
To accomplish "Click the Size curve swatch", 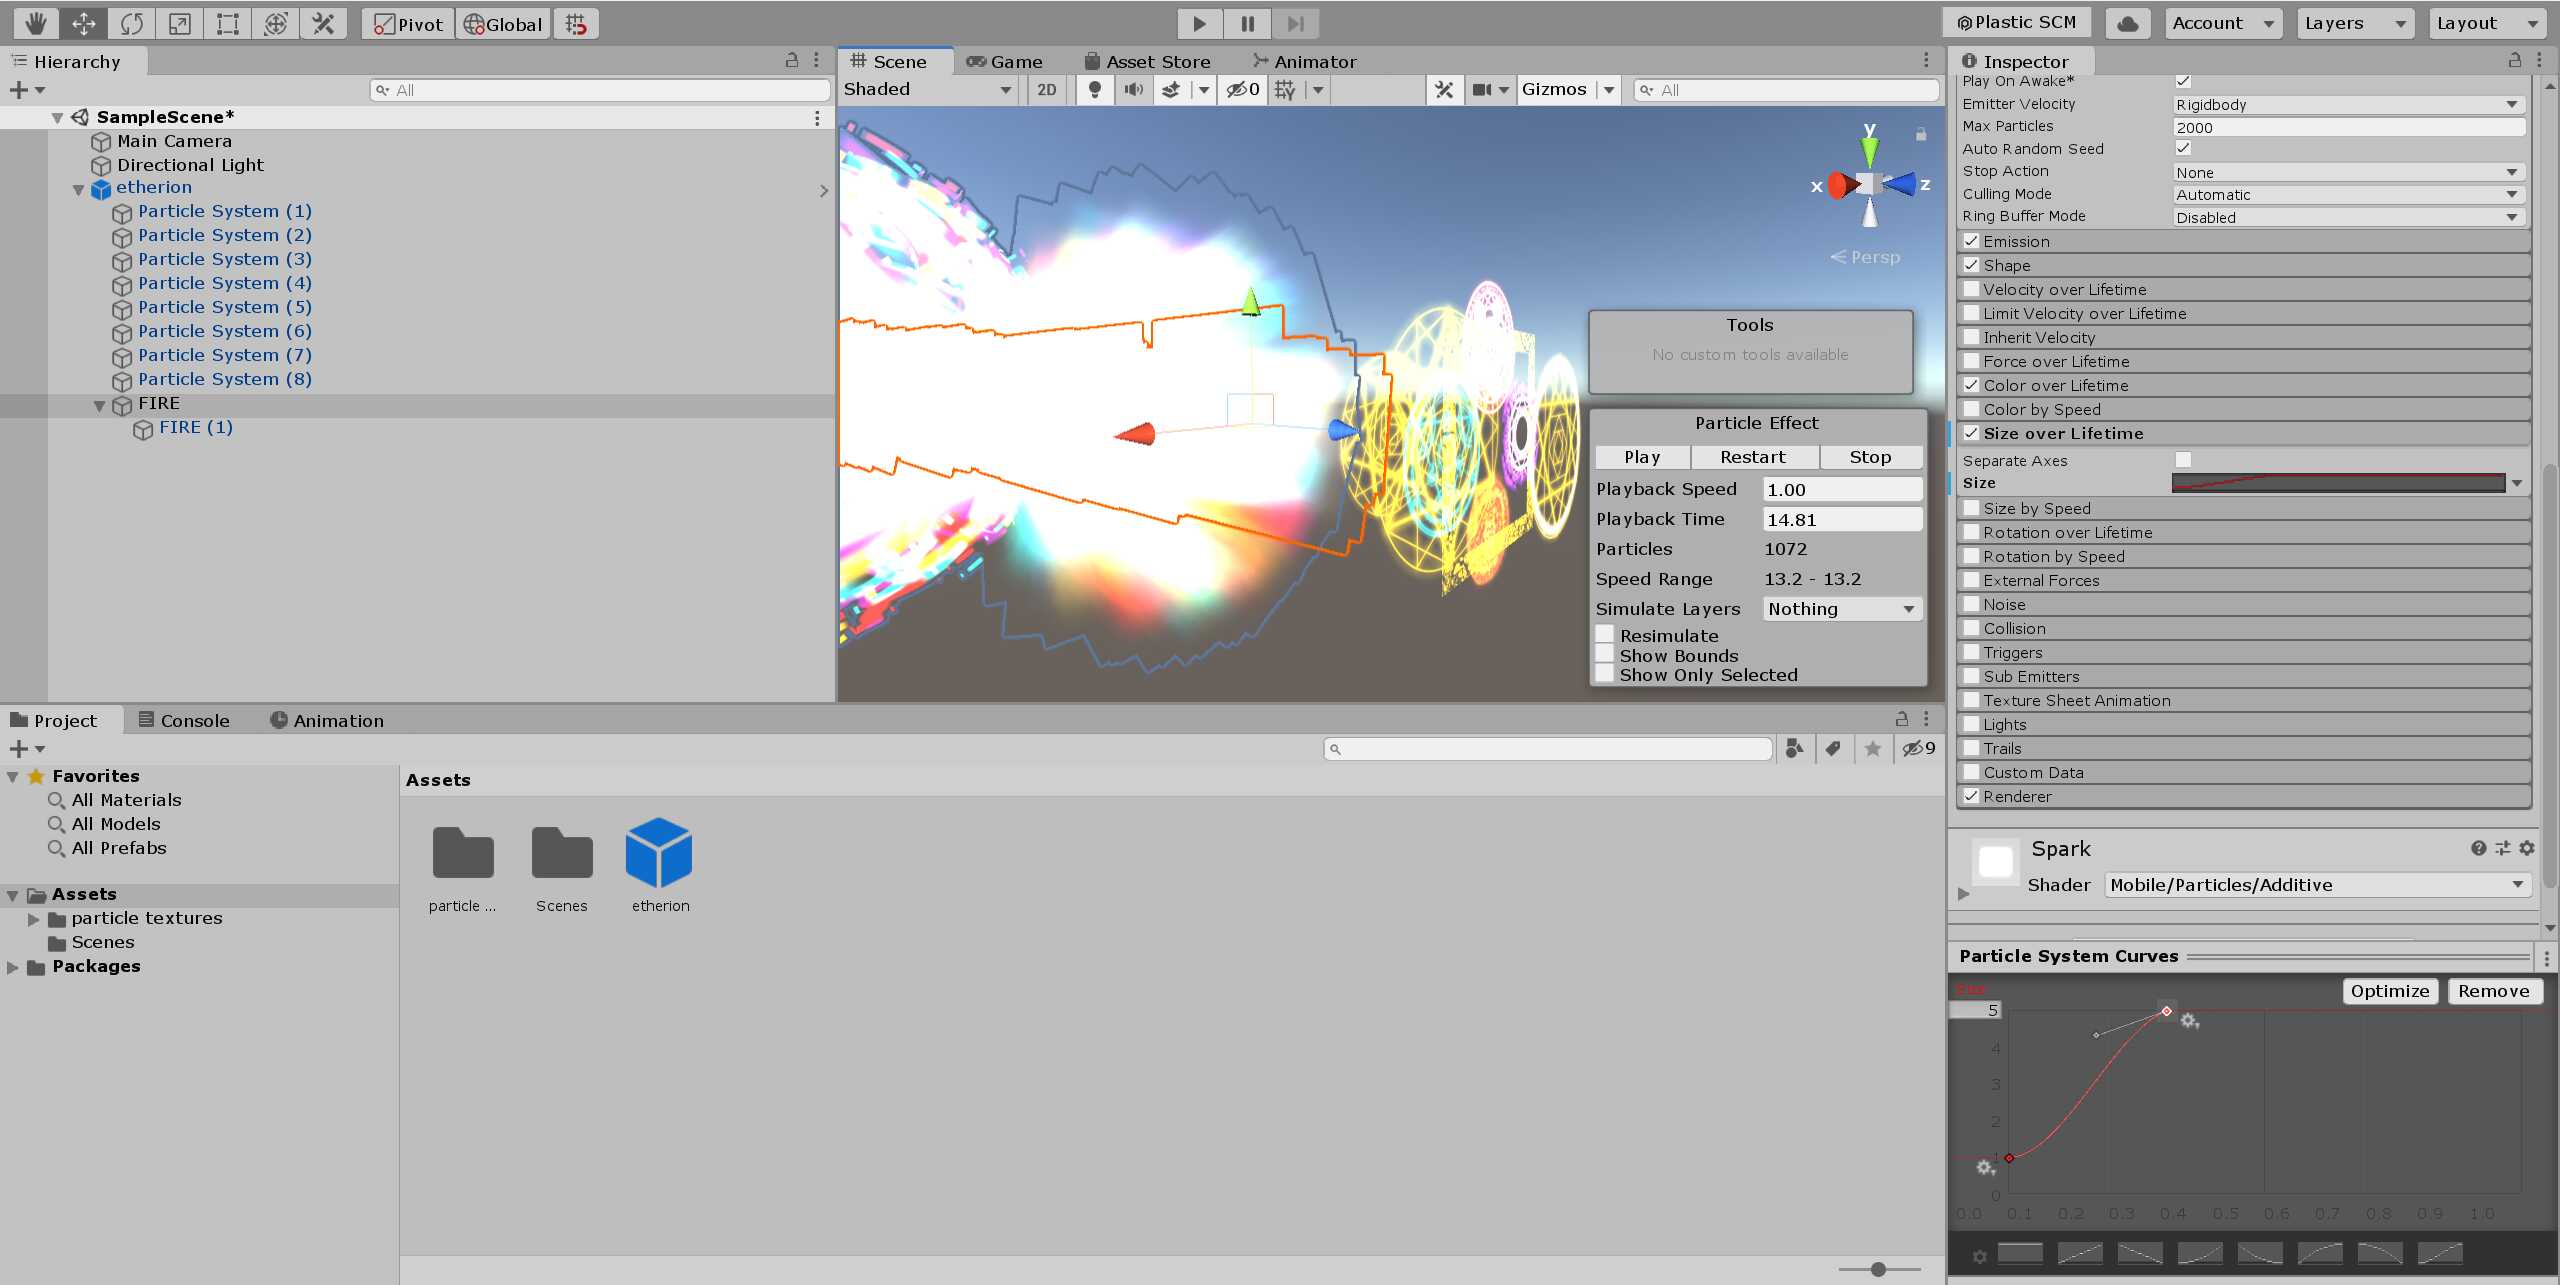I will (2338, 483).
